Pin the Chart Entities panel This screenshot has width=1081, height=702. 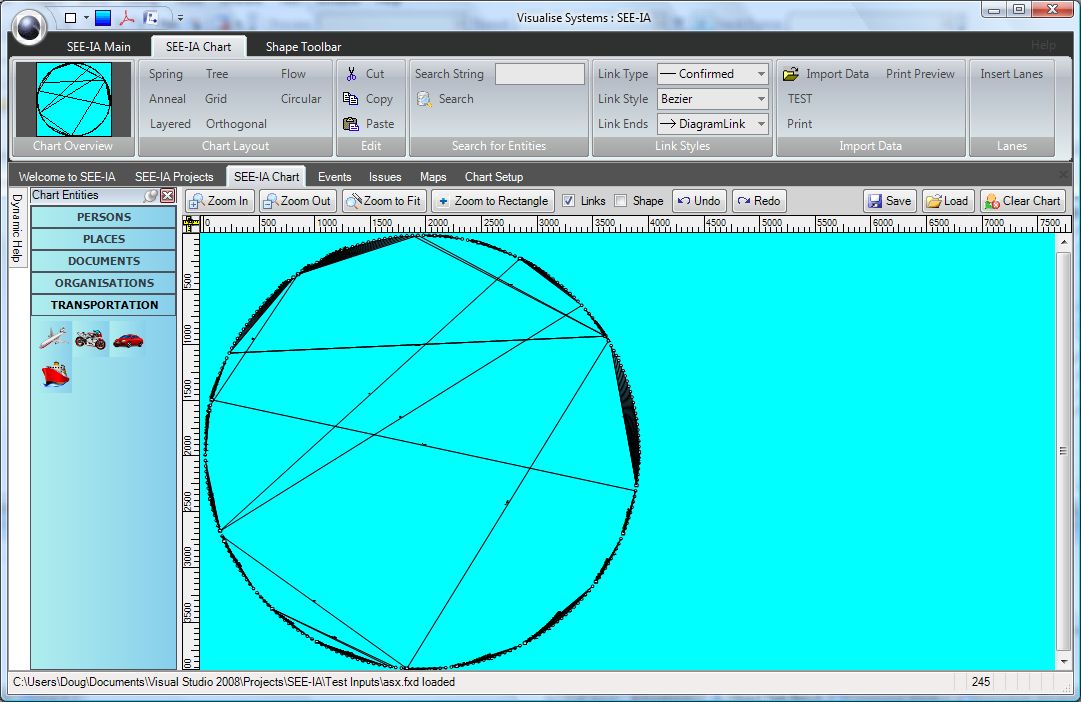click(x=150, y=196)
